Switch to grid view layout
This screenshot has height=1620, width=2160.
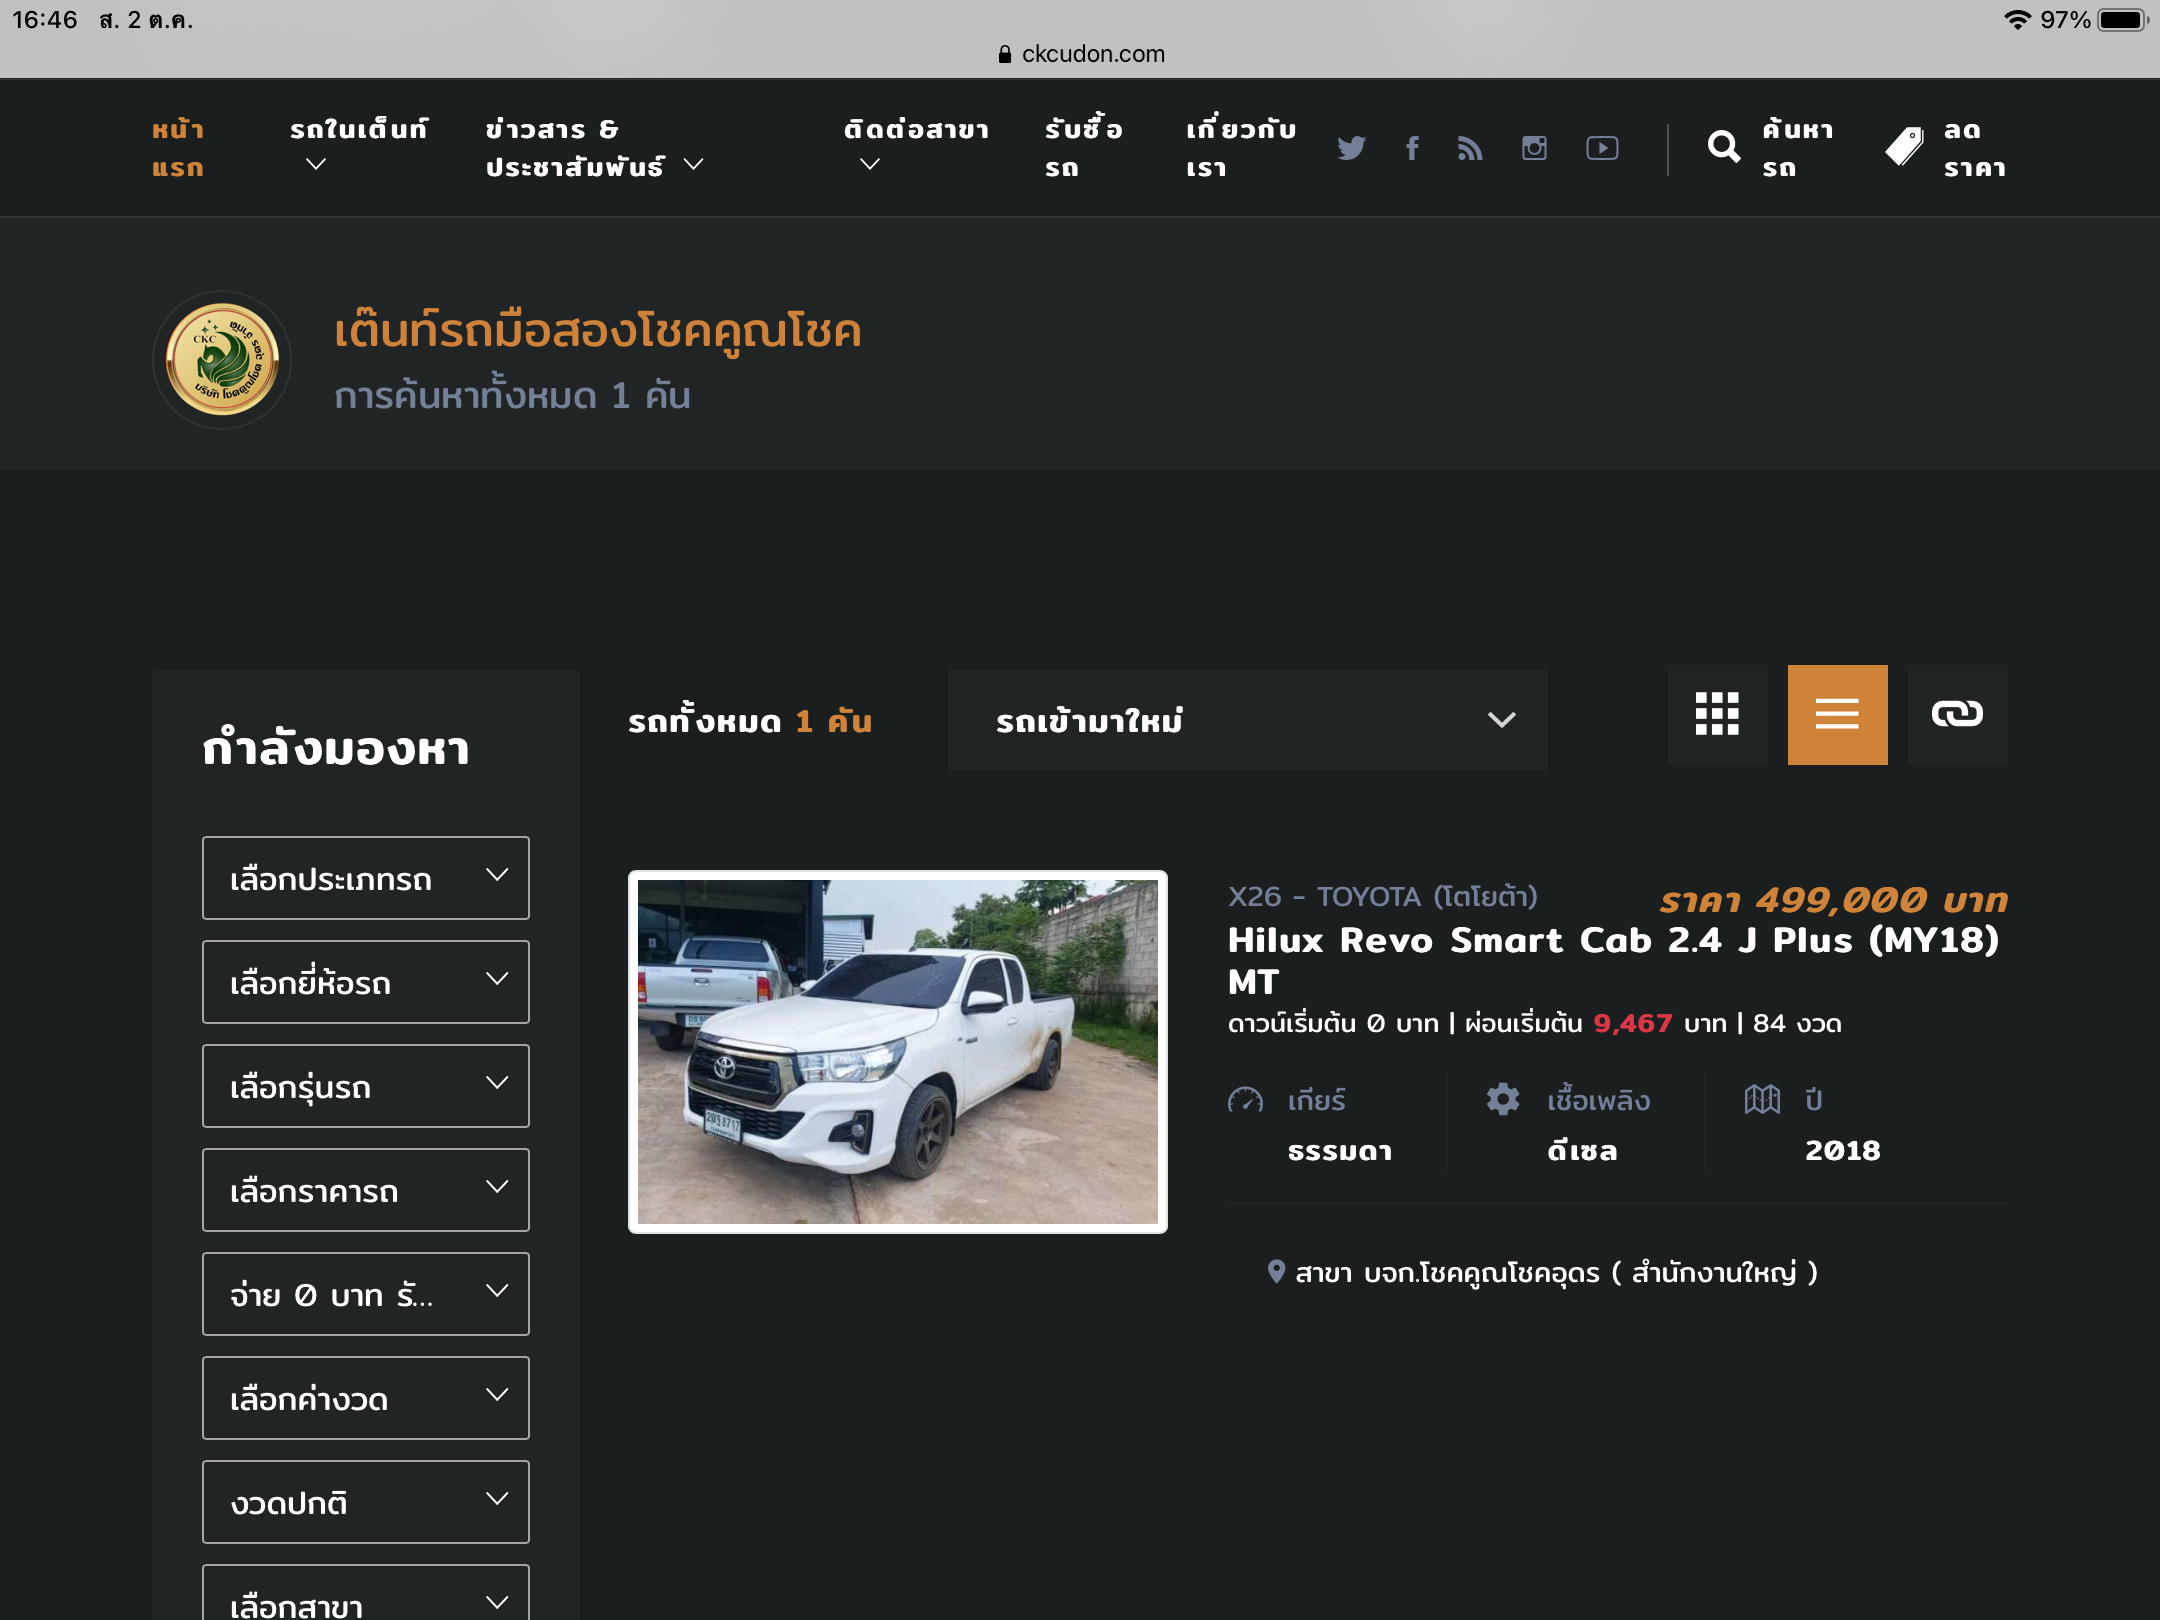click(x=1717, y=714)
